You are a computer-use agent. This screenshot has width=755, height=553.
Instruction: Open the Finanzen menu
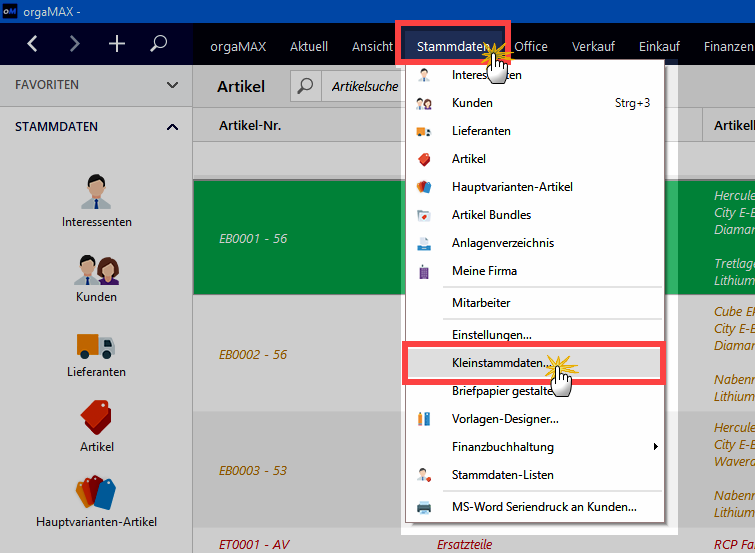pos(729,47)
